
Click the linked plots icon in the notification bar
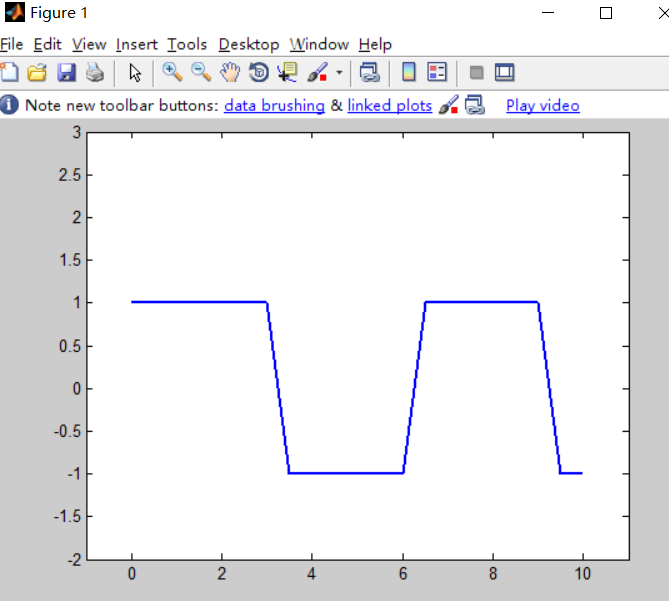[474, 105]
